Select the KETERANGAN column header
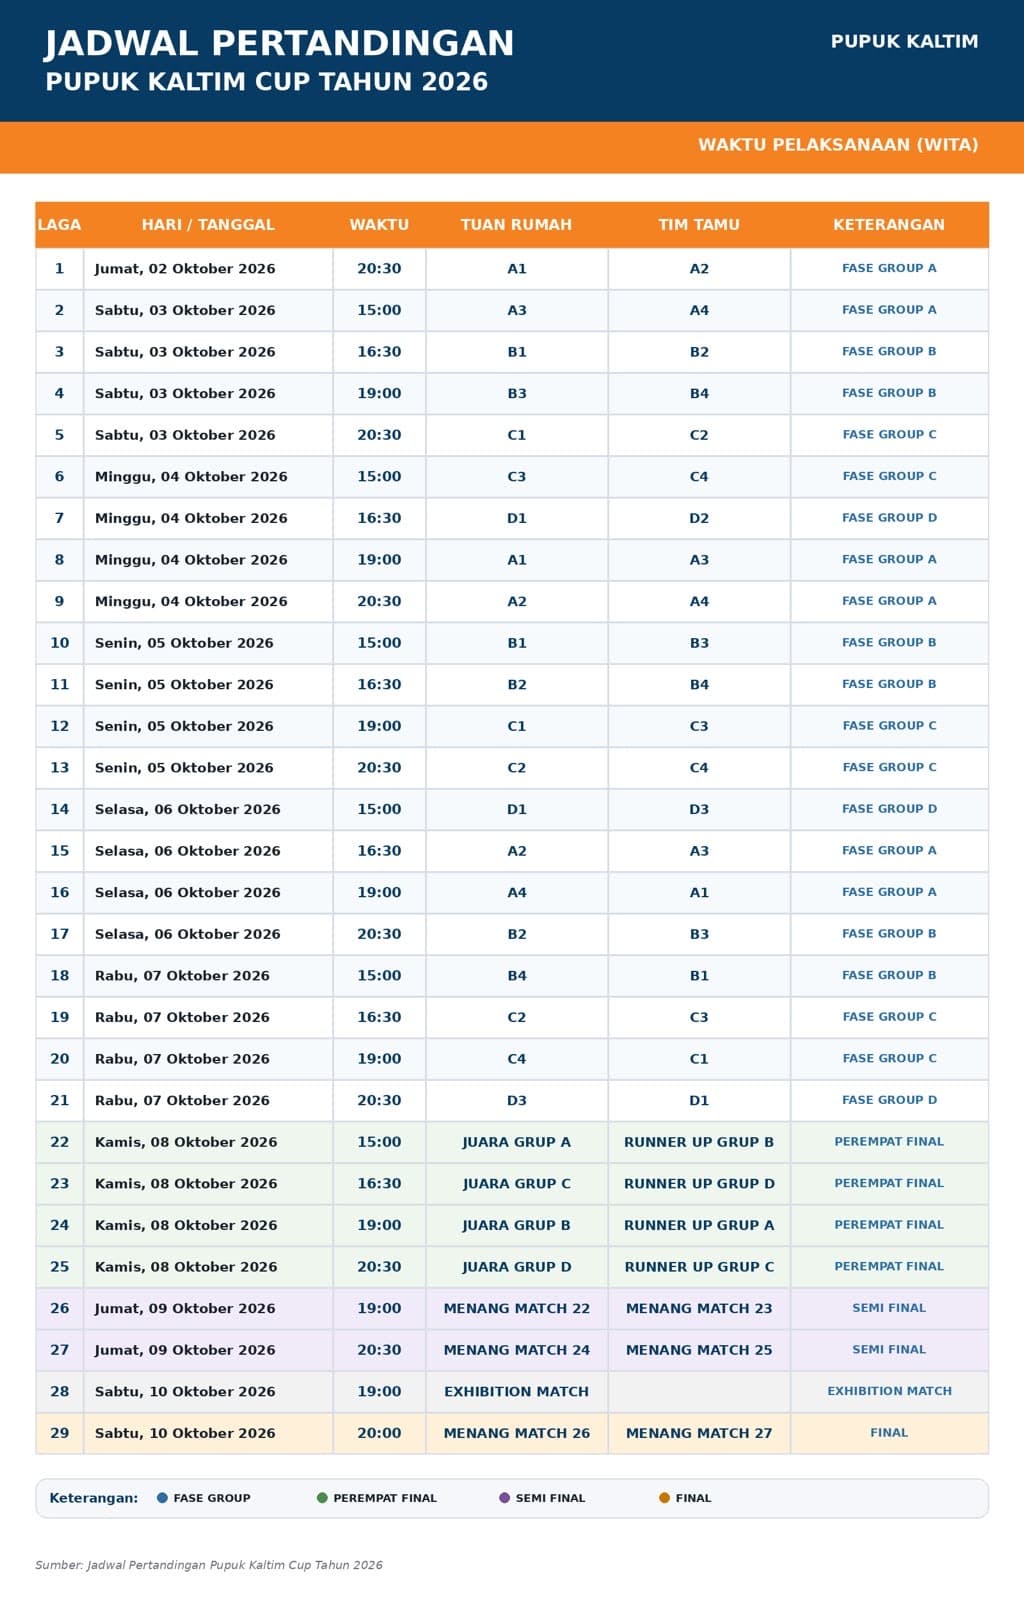This screenshot has width=1024, height=1600. click(x=889, y=225)
